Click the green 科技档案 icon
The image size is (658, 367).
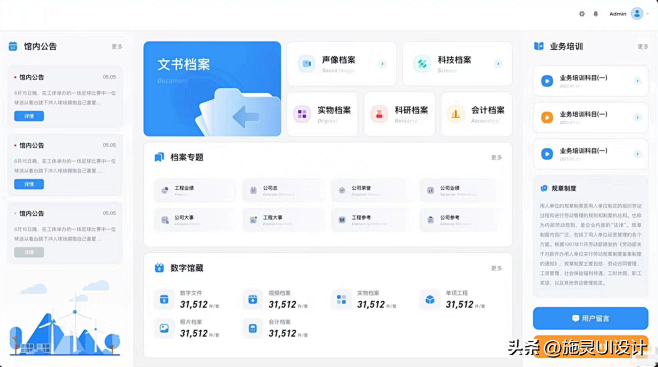click(x=422, y=64)
